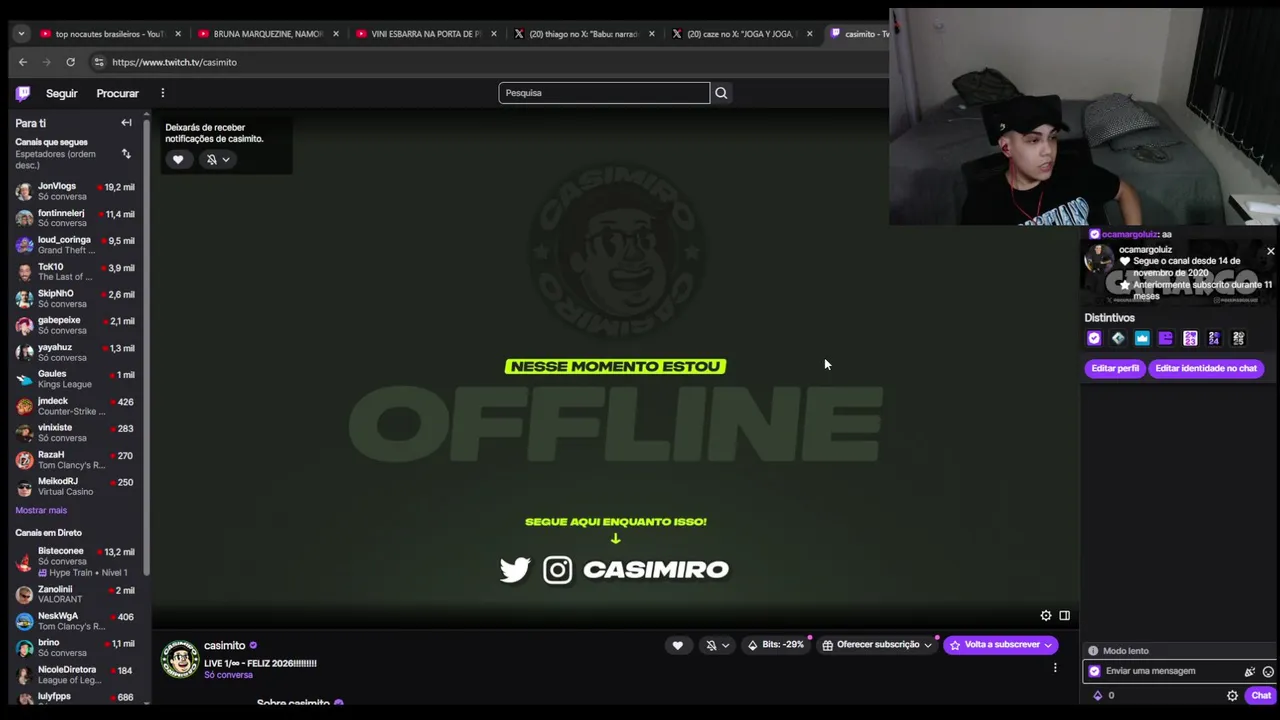
Task: Open Bisteconee live channel
Action: click(75, 561)
